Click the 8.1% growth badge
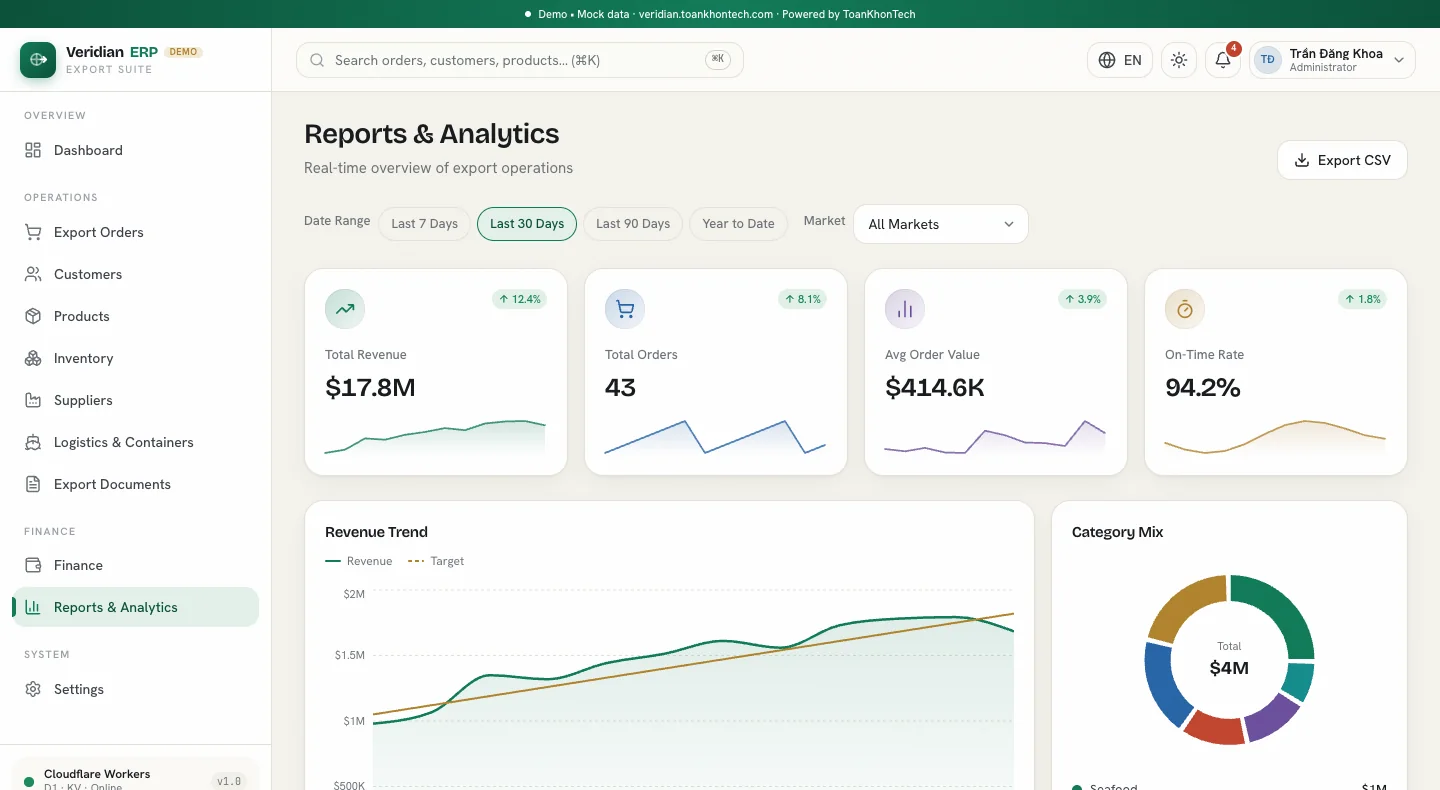Viewport: 1440px width, 790px height. click(802, 299)
